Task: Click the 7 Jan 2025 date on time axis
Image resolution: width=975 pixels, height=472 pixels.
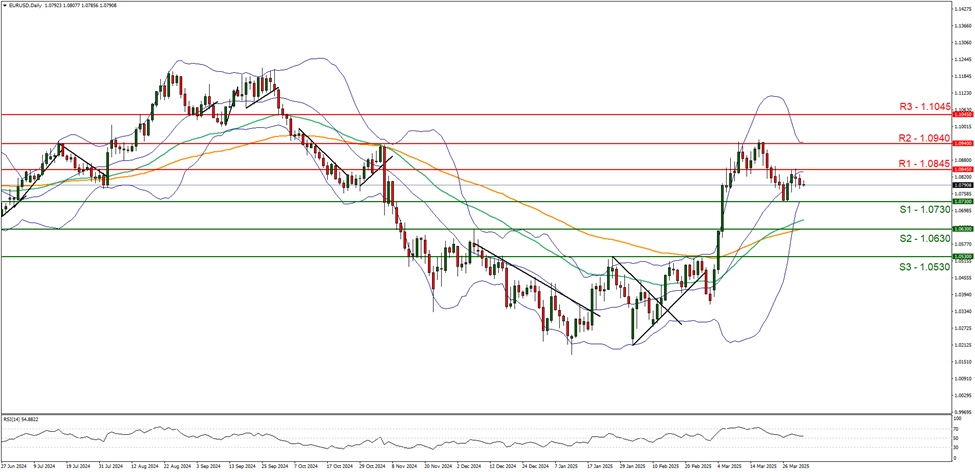Action: [x=566, y=465]
